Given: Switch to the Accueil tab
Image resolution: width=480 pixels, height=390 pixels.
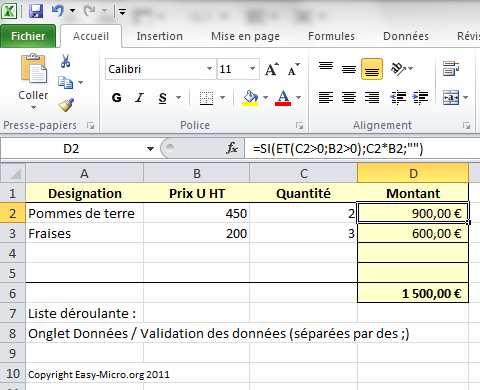Looking at the screenshot, I should 91,36.
